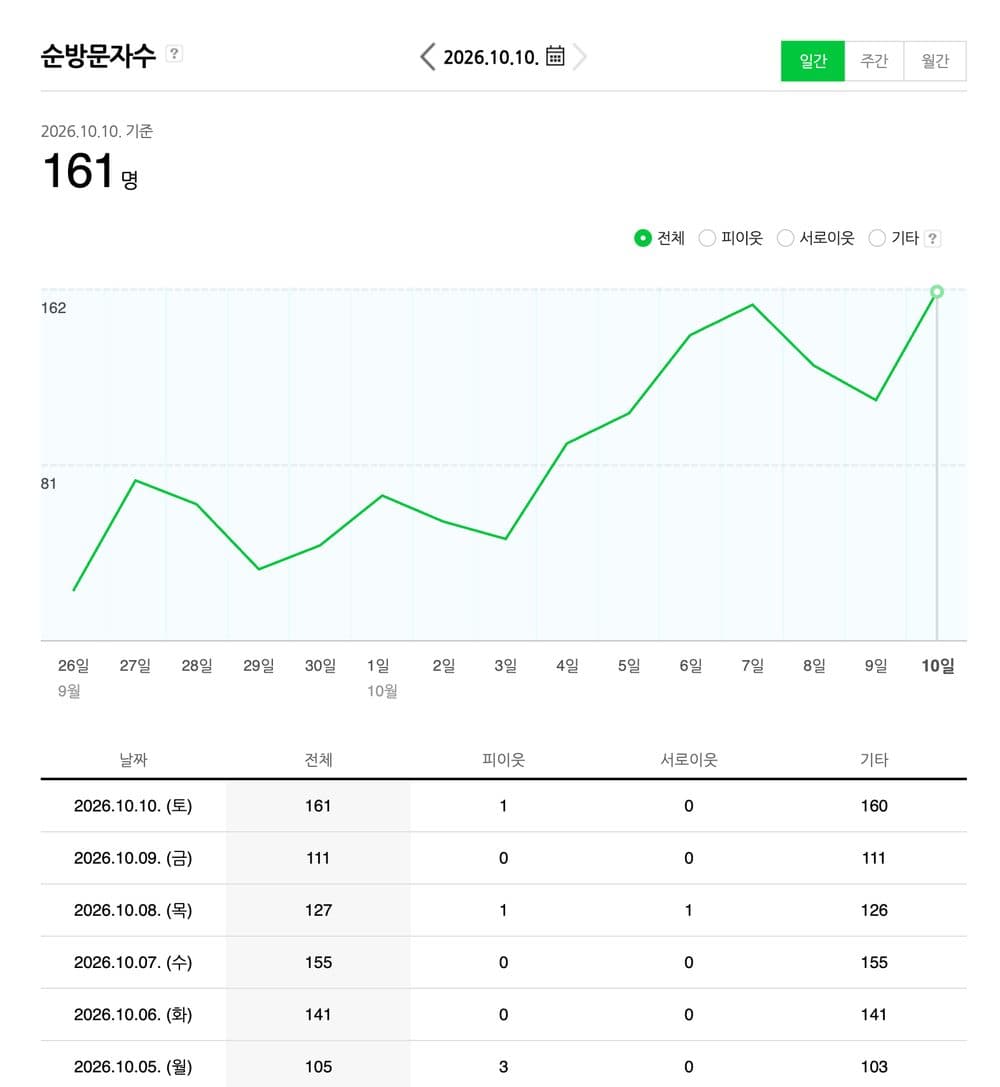Click the 피이웃 column header in table

point(504,760)
